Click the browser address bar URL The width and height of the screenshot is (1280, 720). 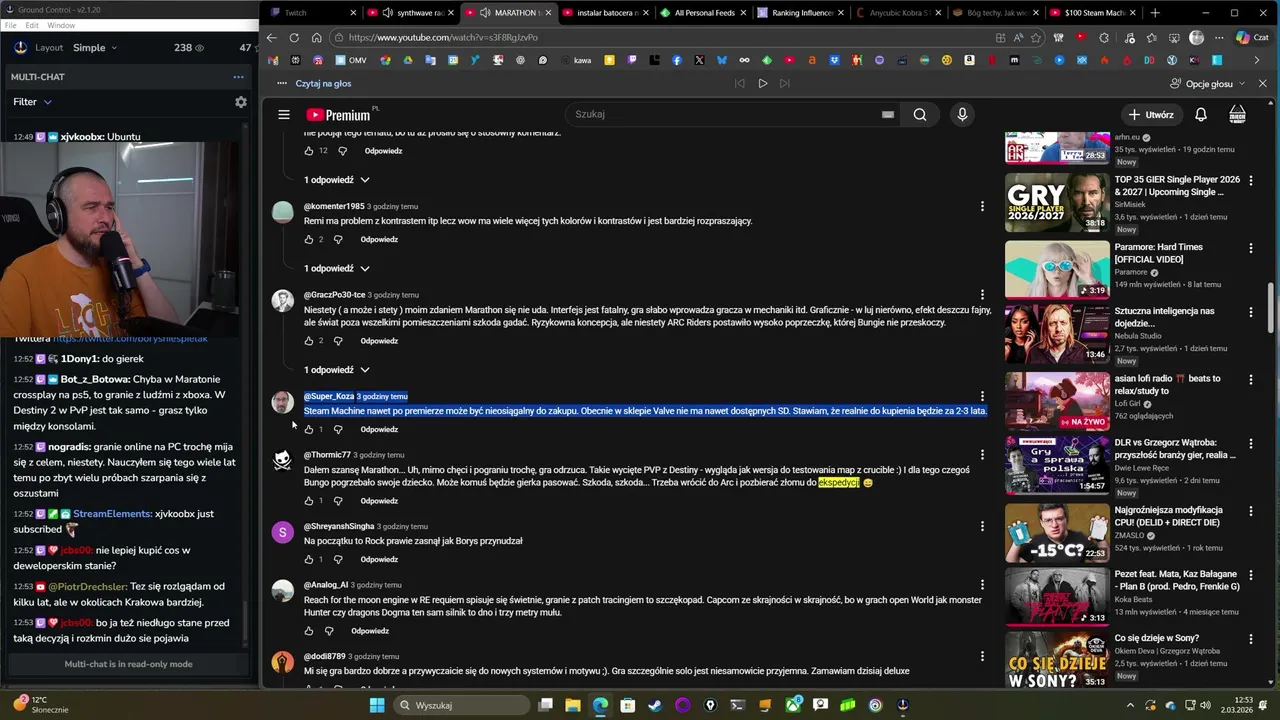(443, 38)
